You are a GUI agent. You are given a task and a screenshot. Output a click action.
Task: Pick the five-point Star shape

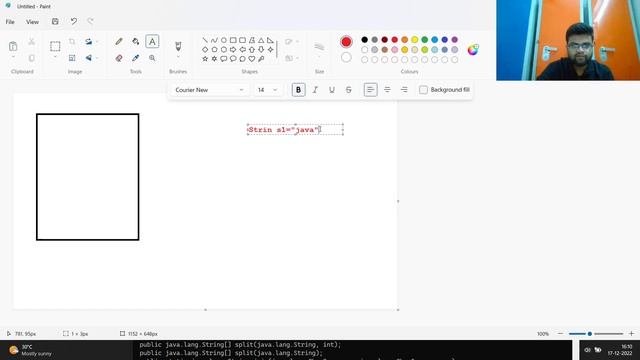[x=205, y=59]
